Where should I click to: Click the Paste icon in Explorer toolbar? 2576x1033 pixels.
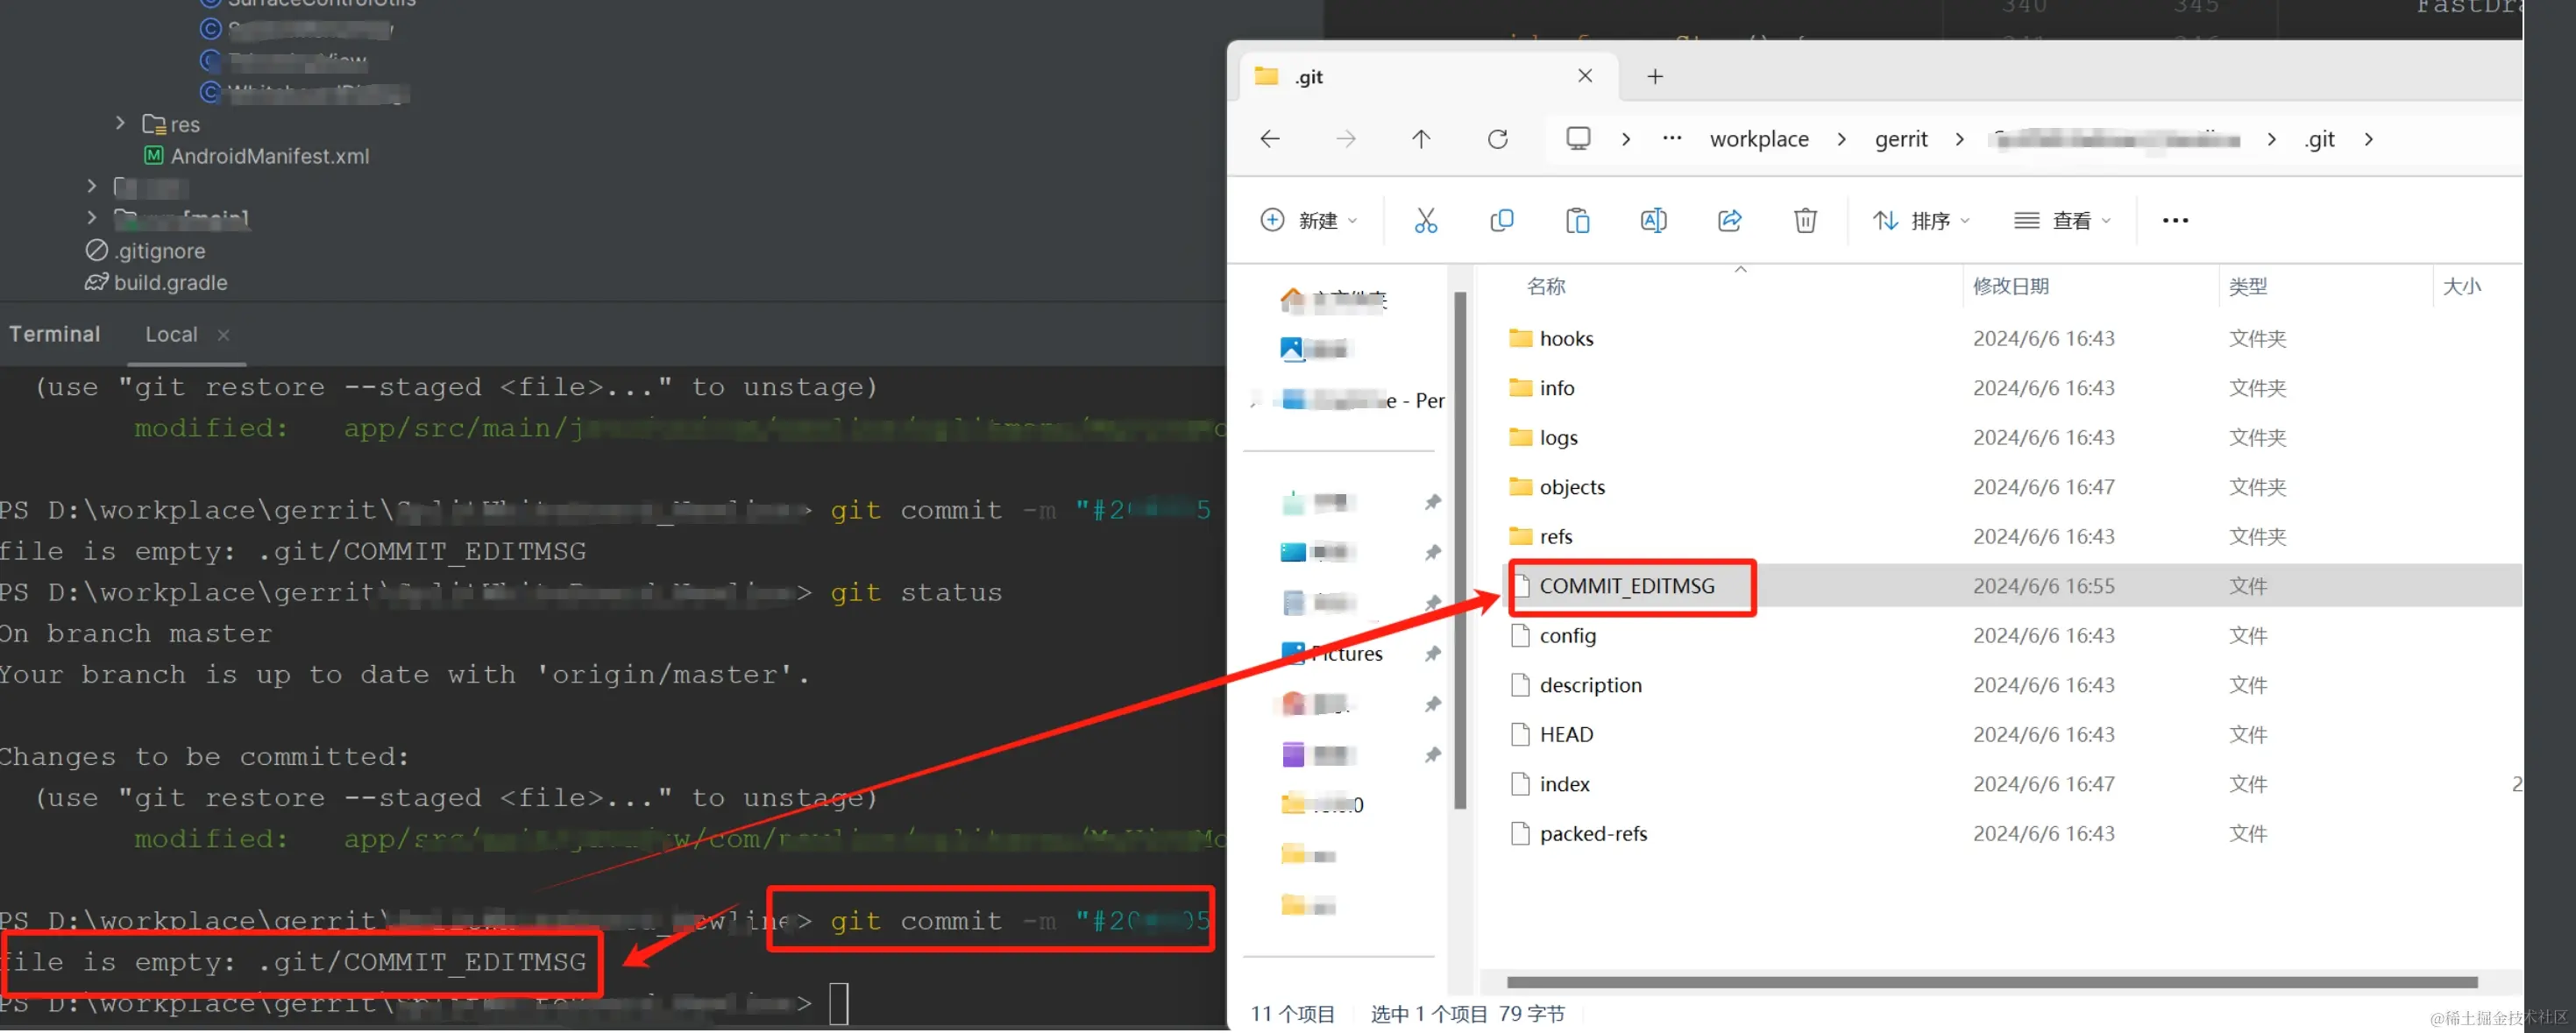1578,220
